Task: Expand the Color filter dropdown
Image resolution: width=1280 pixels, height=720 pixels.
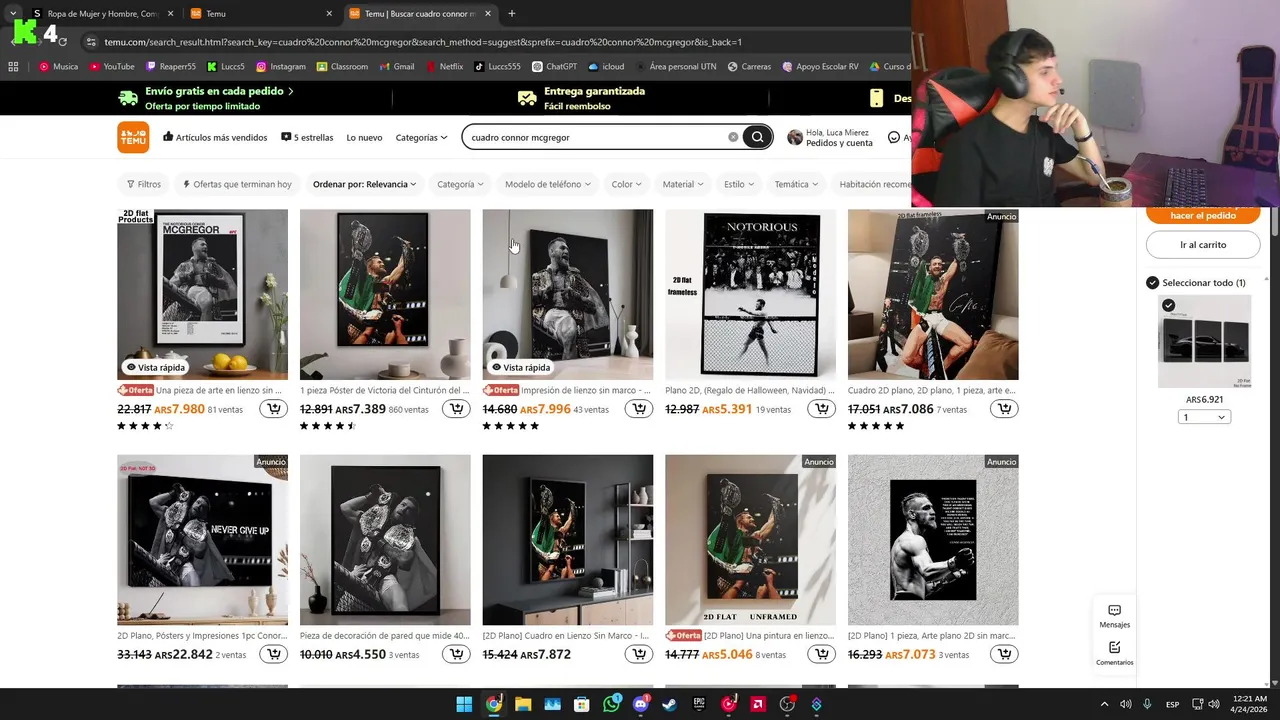Action: click(627, 184)
